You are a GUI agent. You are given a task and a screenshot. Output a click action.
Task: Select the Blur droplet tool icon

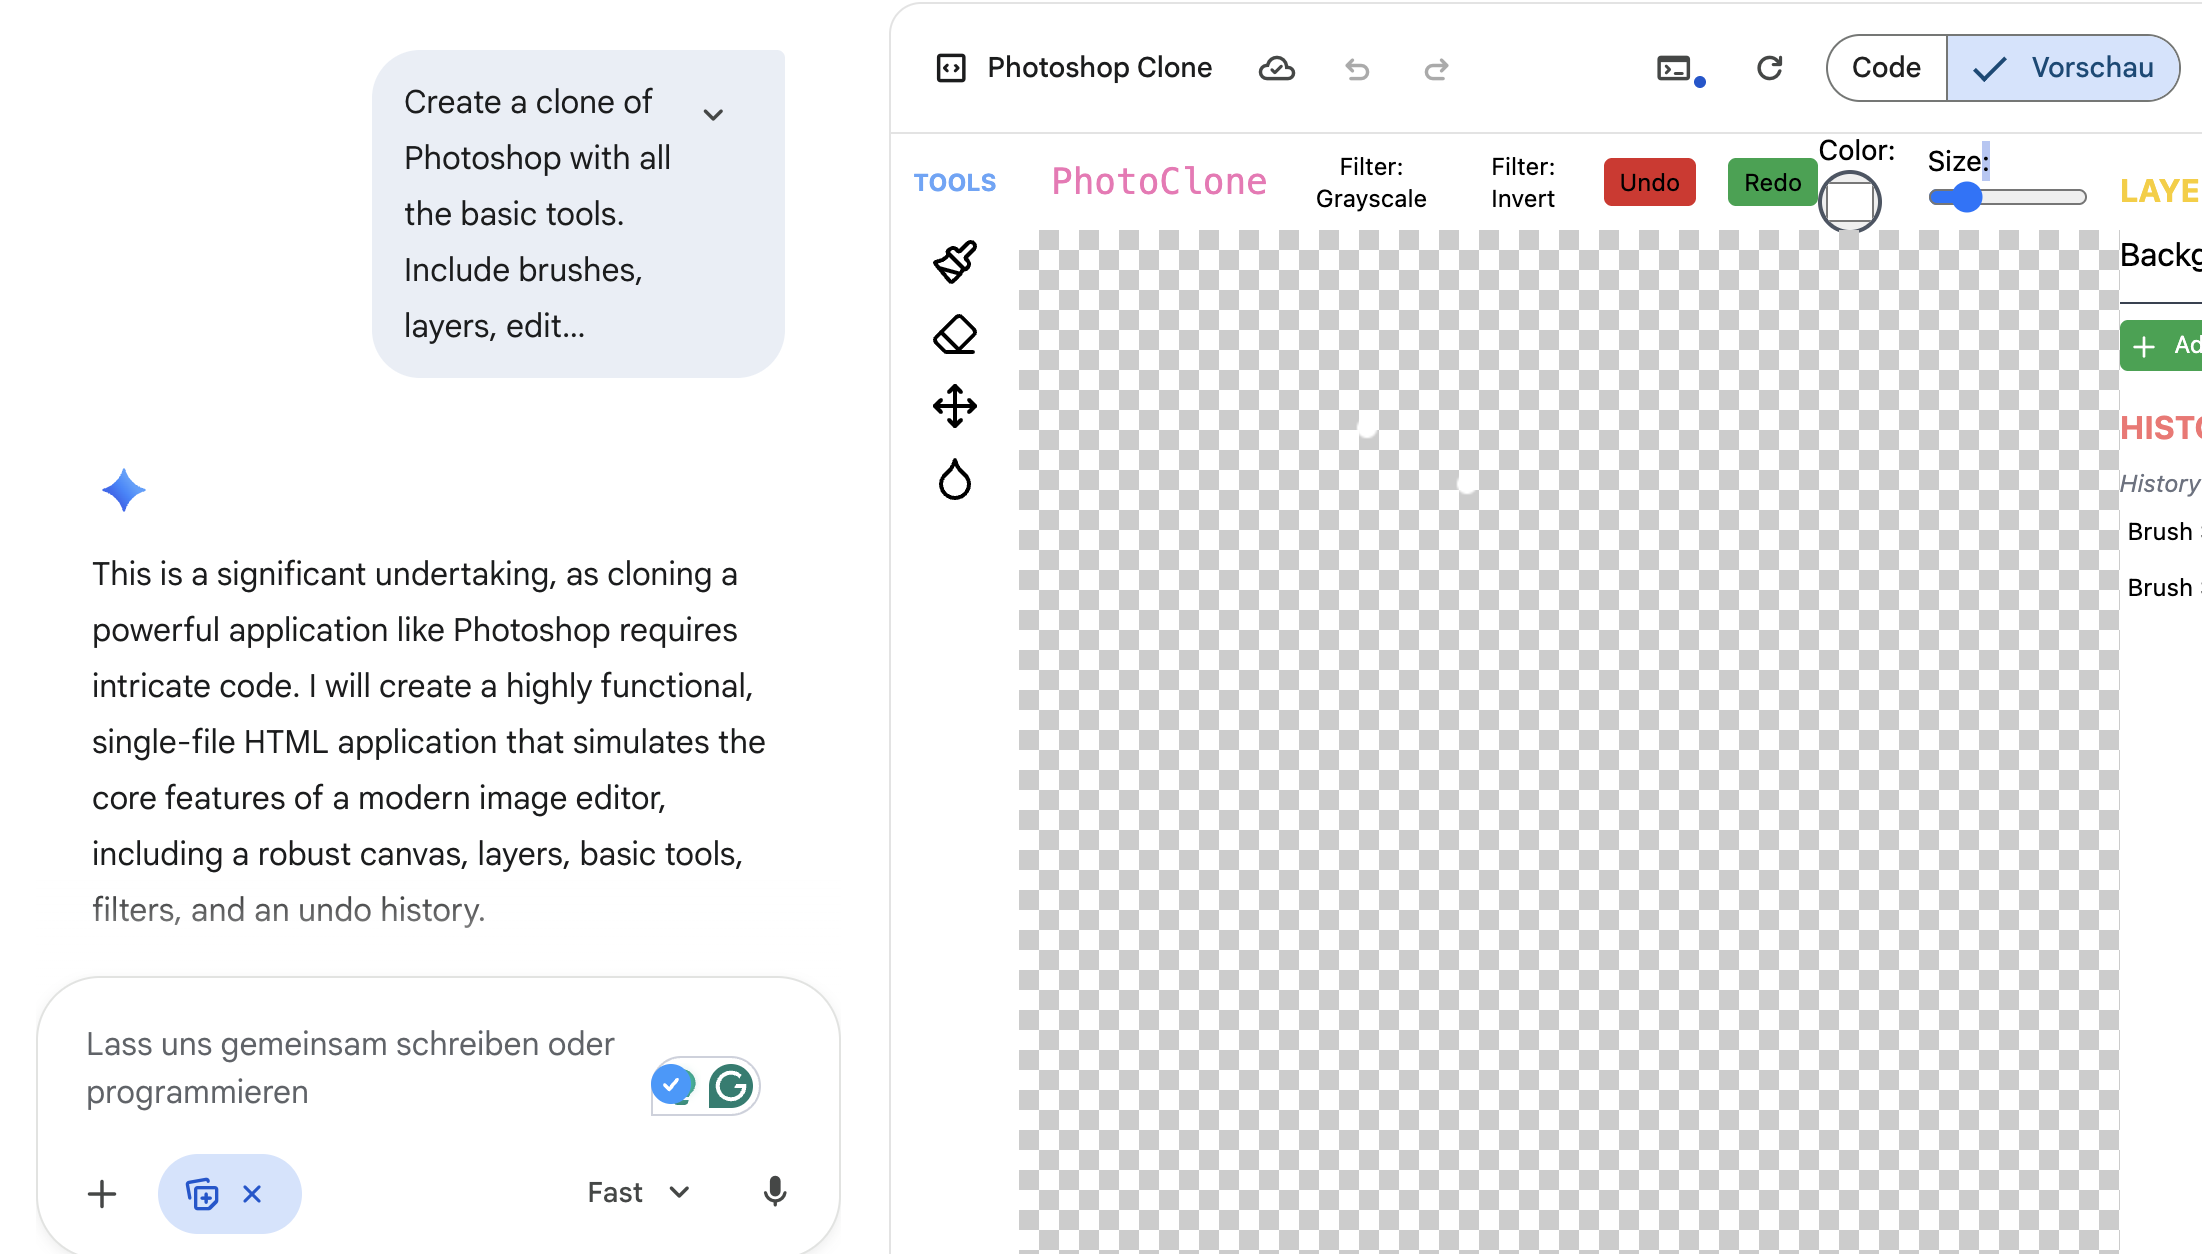[955, 480]
